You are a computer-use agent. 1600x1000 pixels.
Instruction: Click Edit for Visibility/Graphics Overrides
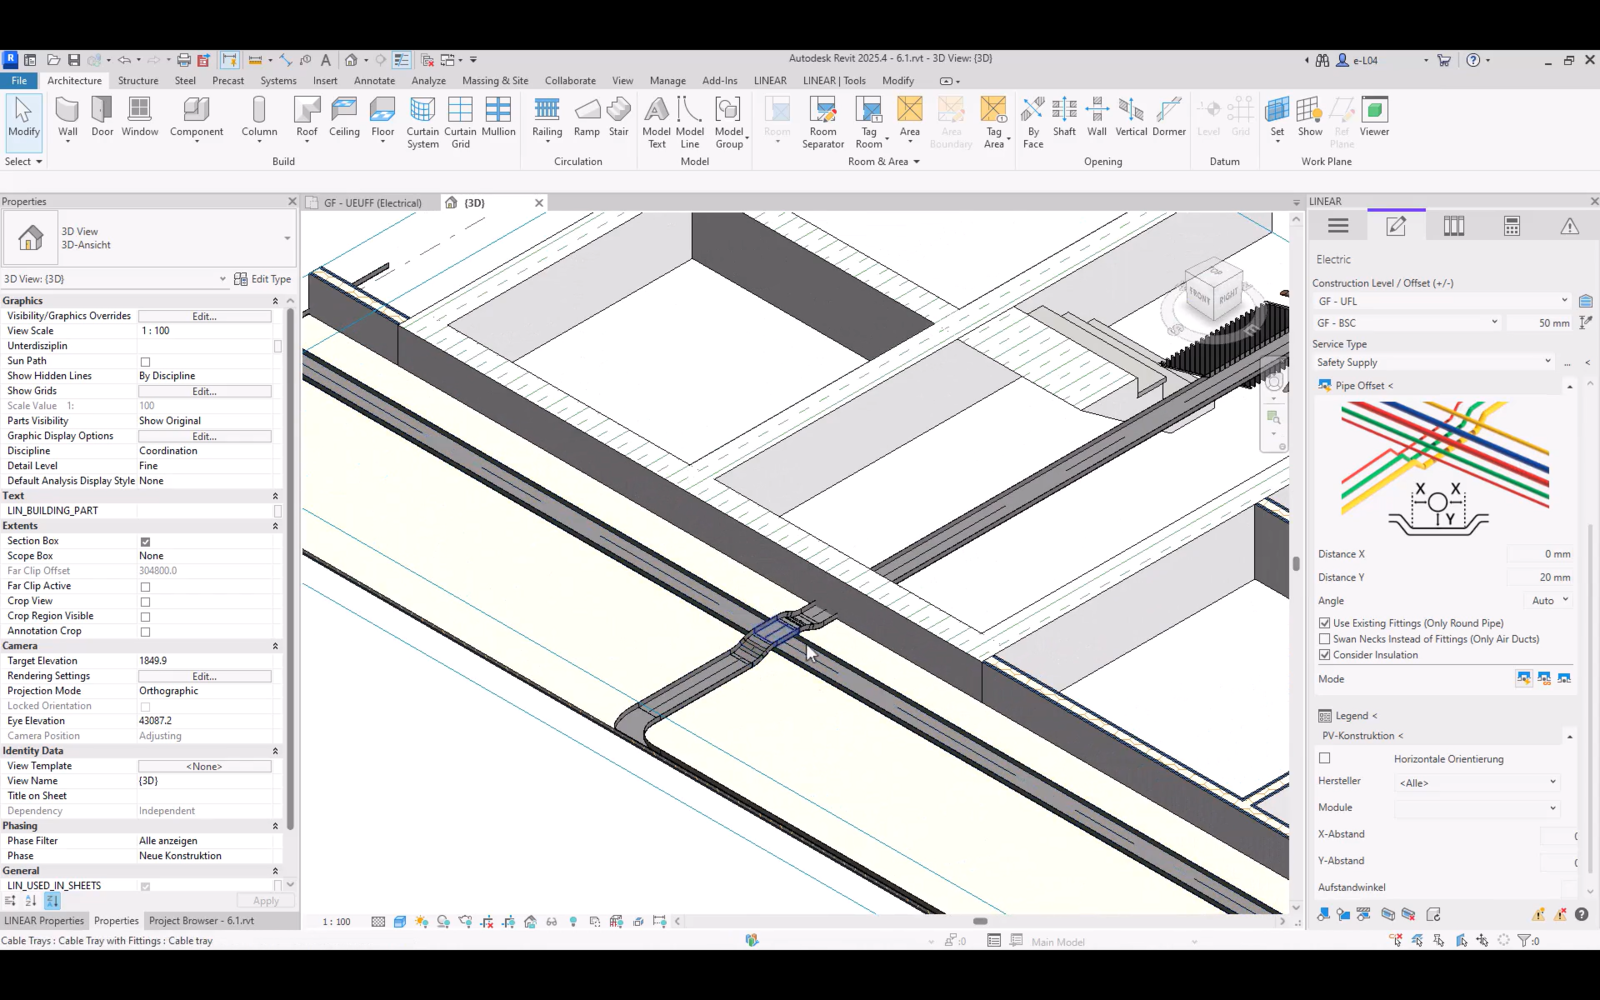coord(204,316)
